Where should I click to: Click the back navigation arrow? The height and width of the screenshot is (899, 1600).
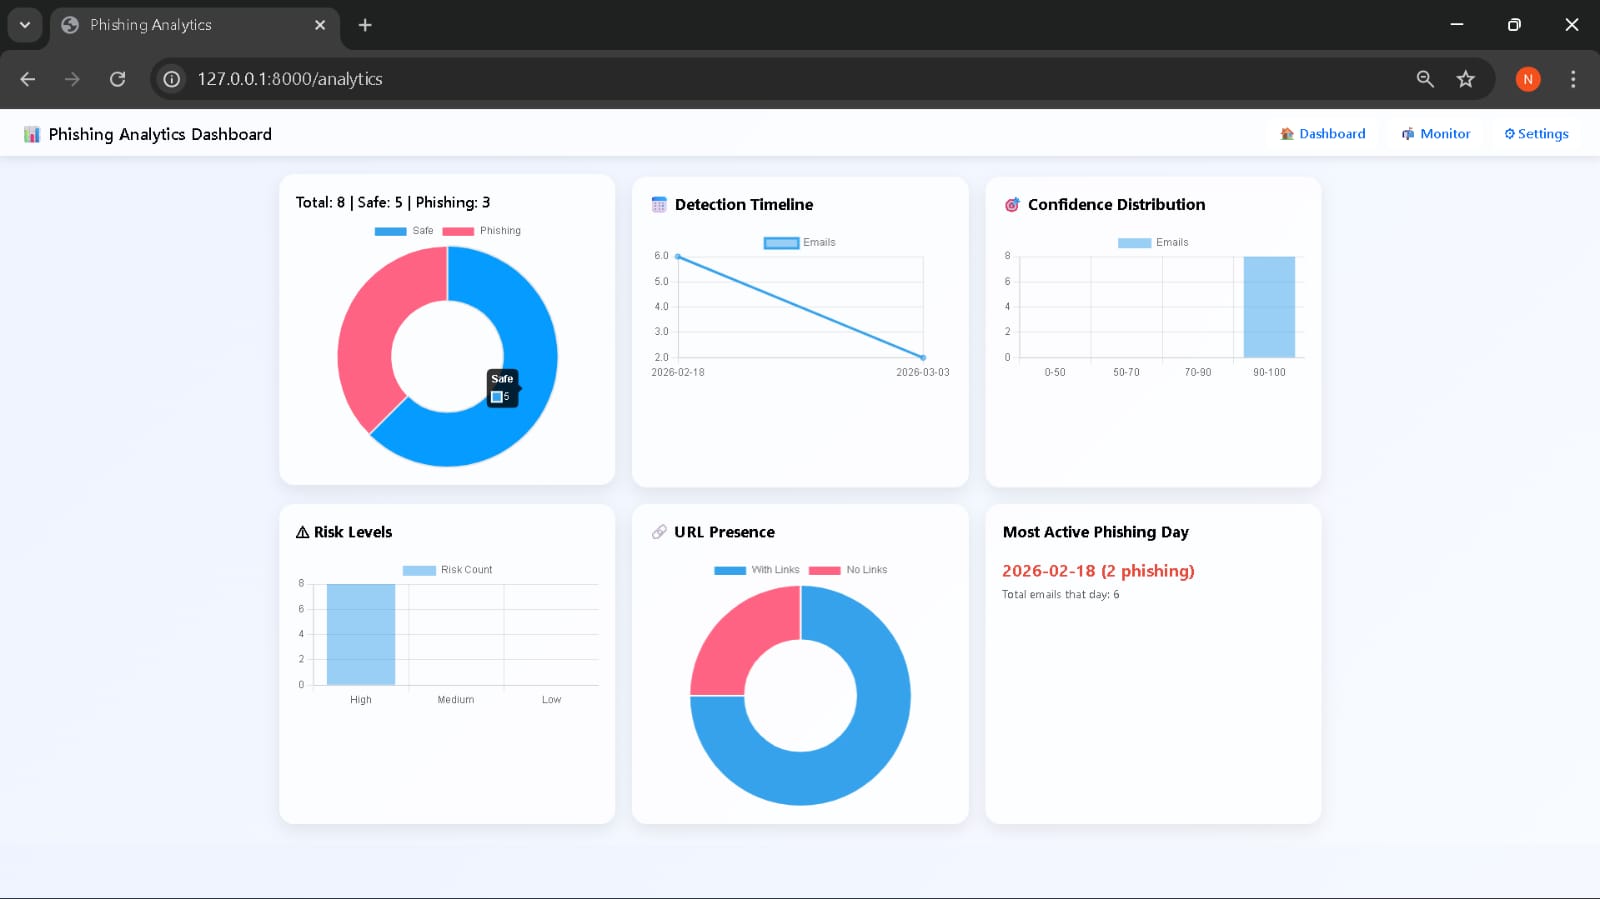28,79
